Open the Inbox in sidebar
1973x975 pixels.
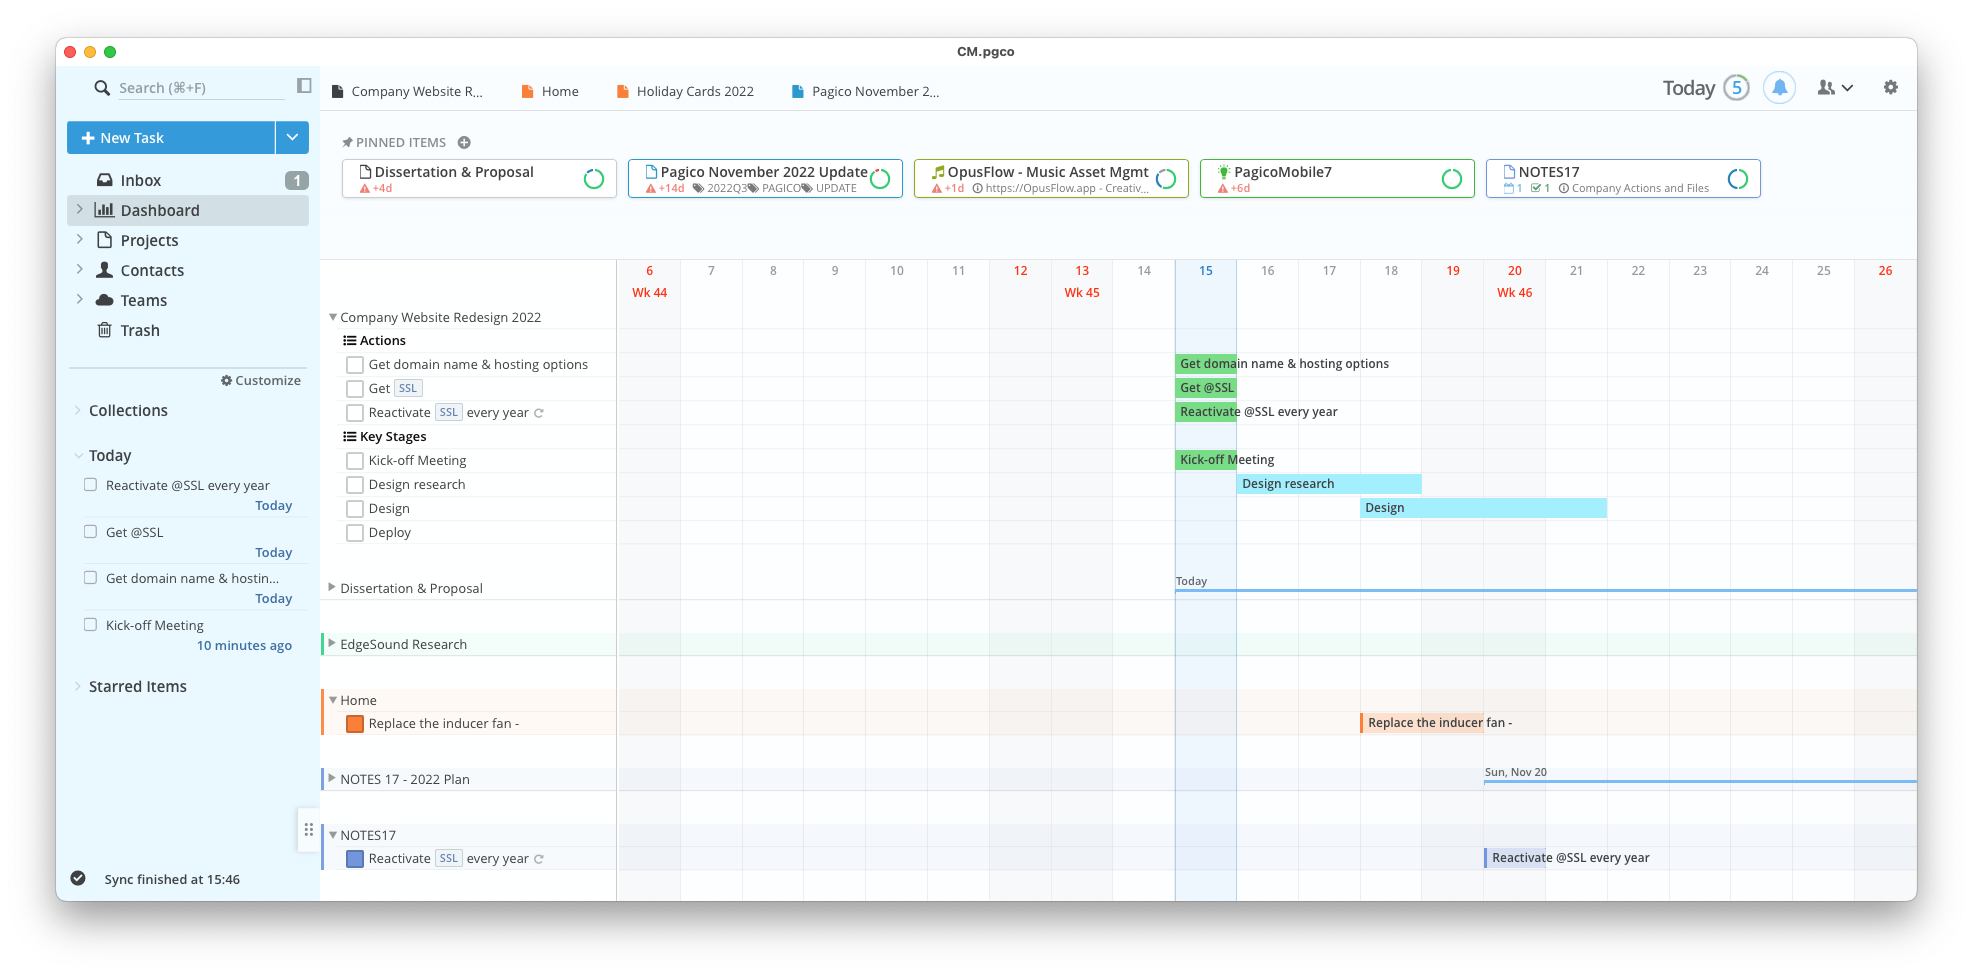[141, 181]
